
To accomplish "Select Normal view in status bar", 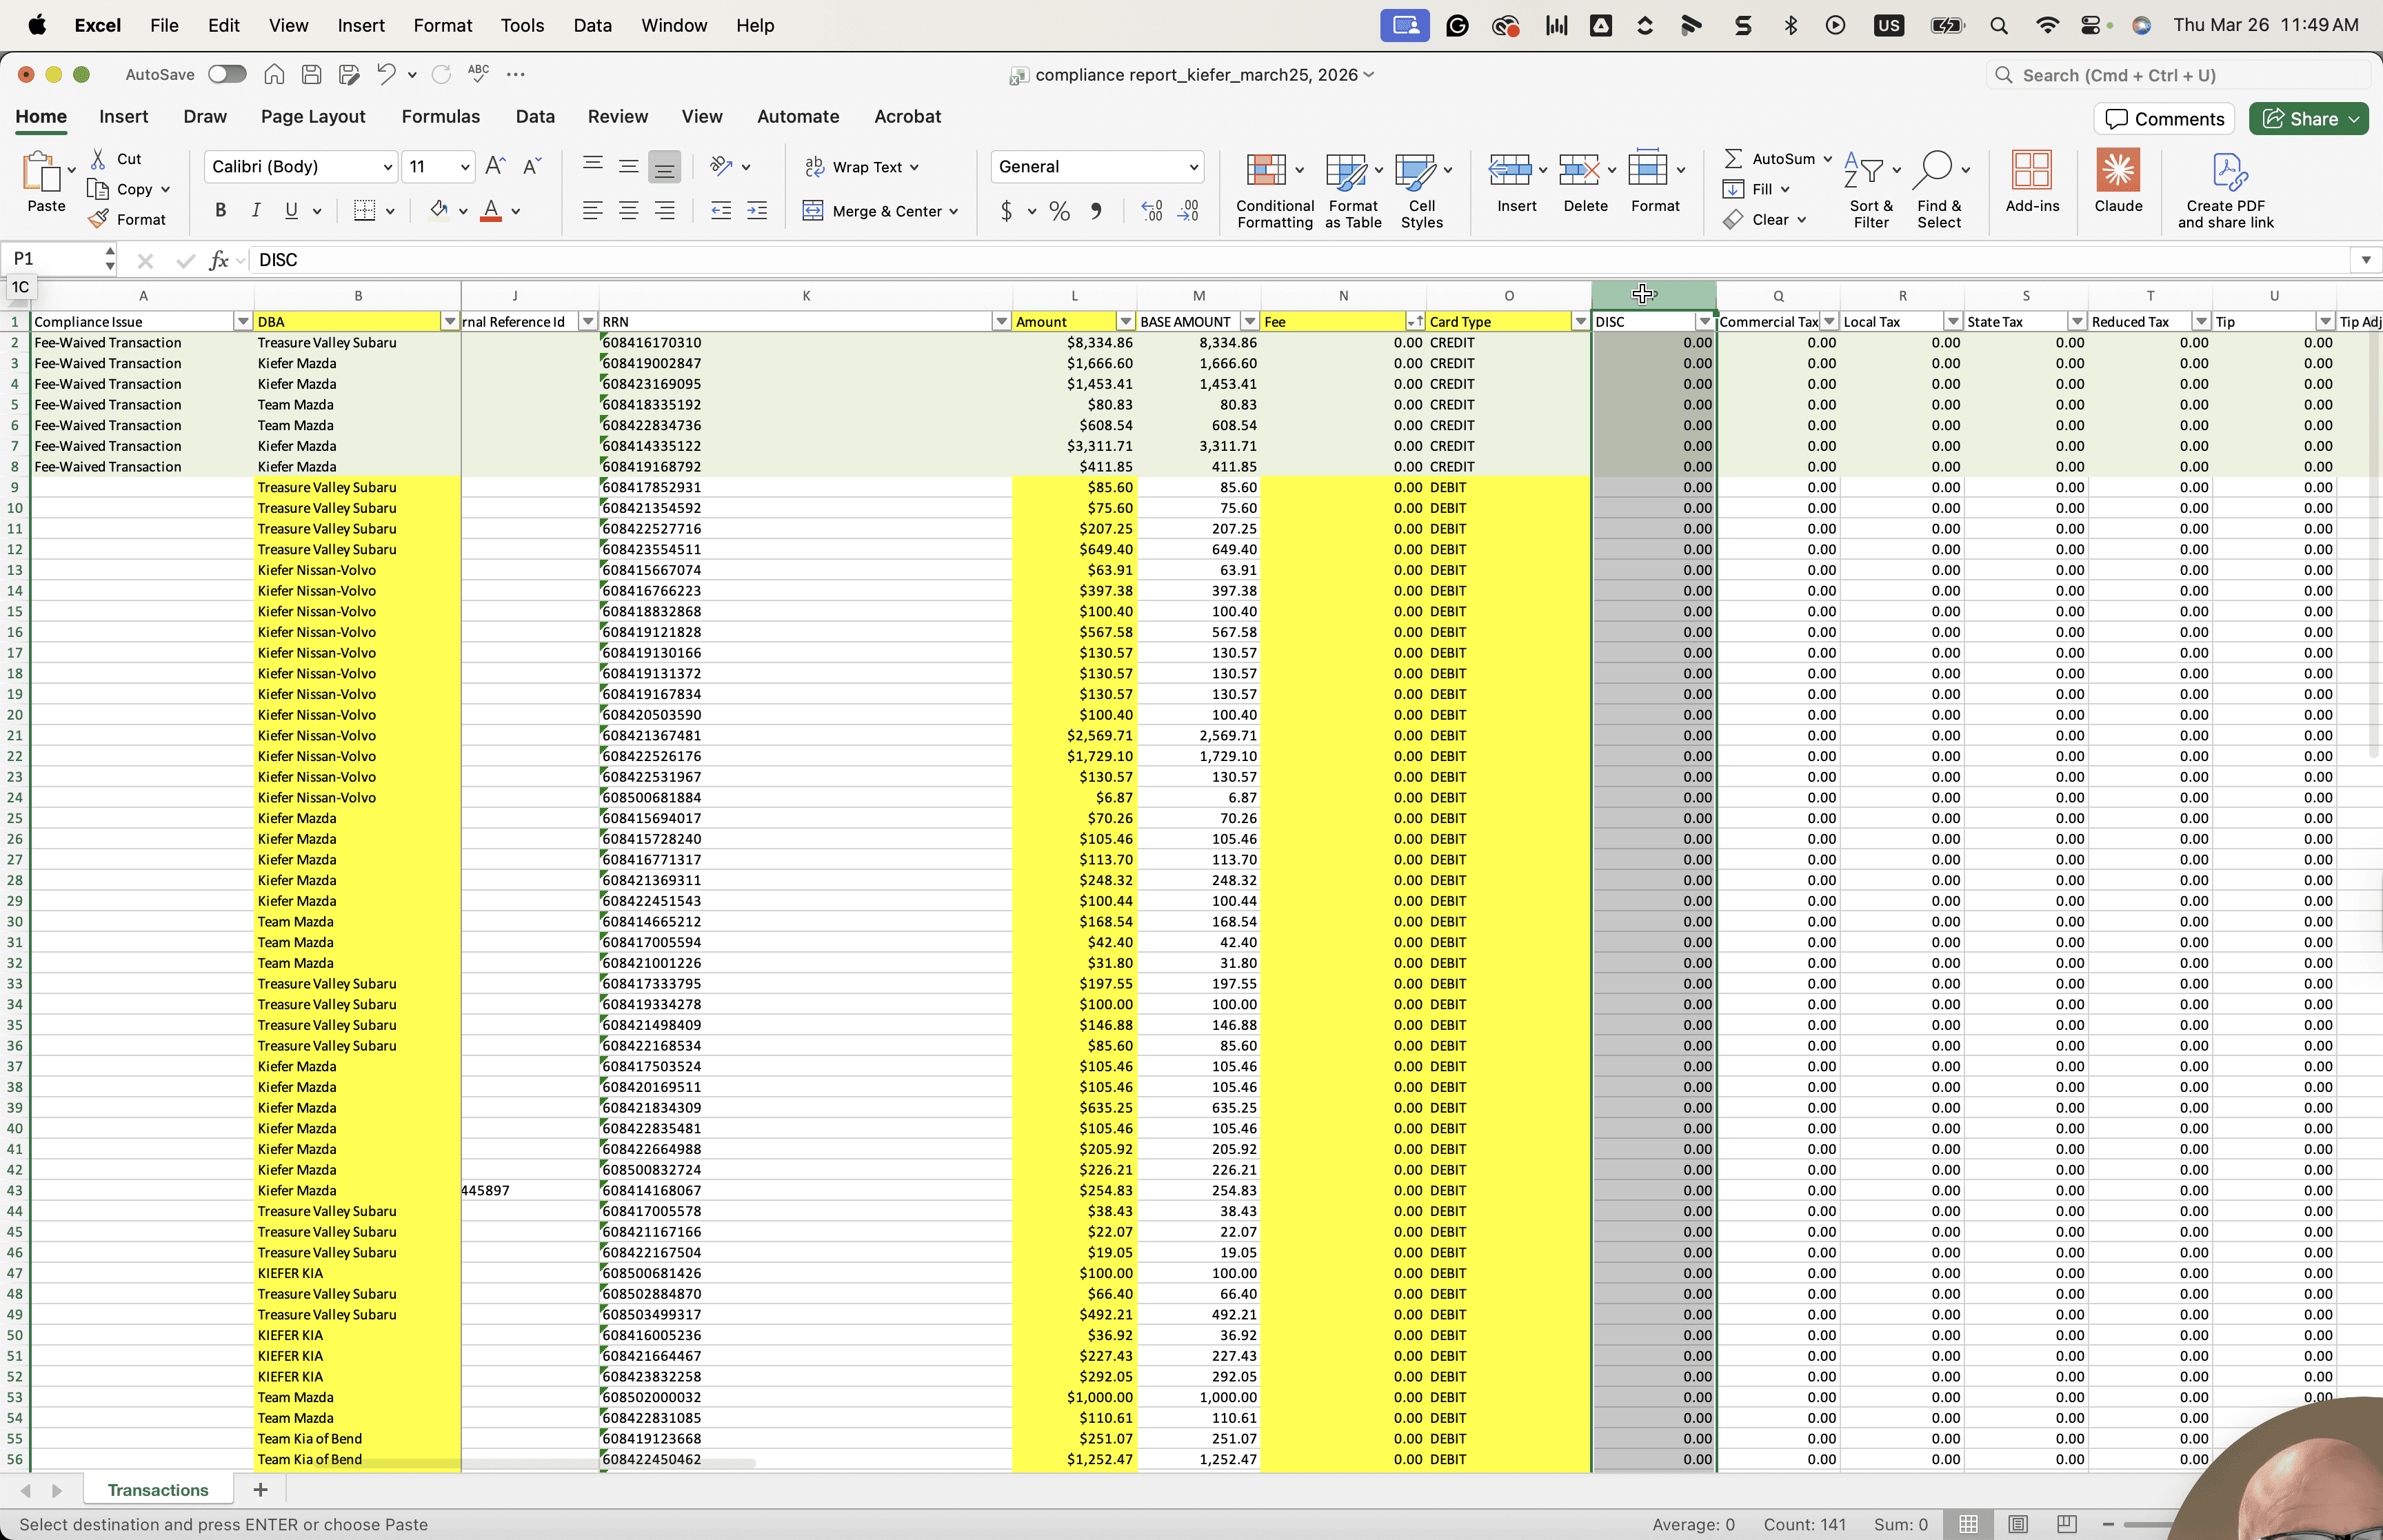I will tap(1968, 1524).
